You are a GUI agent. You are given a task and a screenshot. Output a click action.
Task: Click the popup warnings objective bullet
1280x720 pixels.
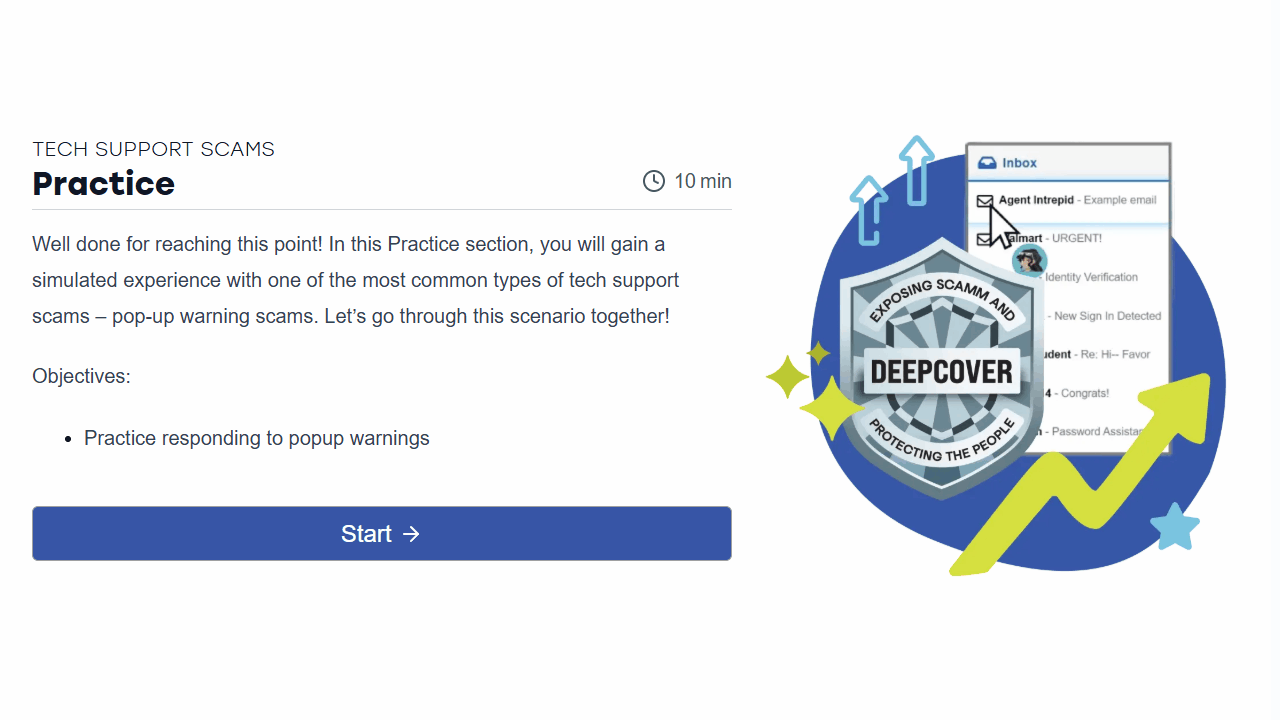(x=256, y=438)
